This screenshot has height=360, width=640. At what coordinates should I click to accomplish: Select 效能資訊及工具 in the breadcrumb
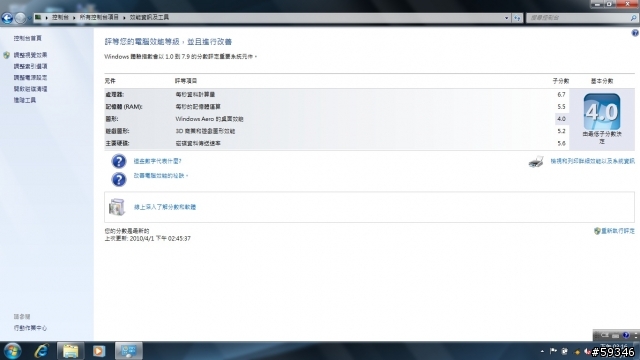click(149, 18)
